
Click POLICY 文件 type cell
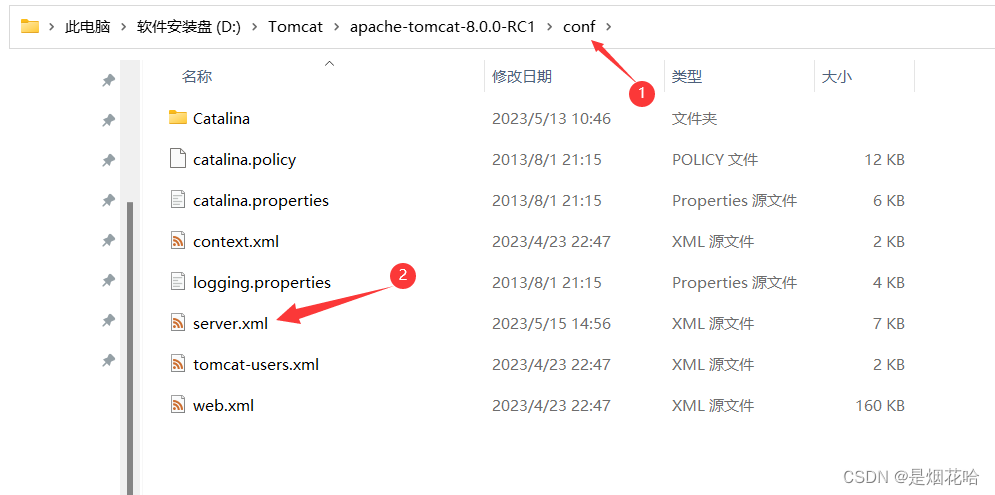click(x=715, y=159)
